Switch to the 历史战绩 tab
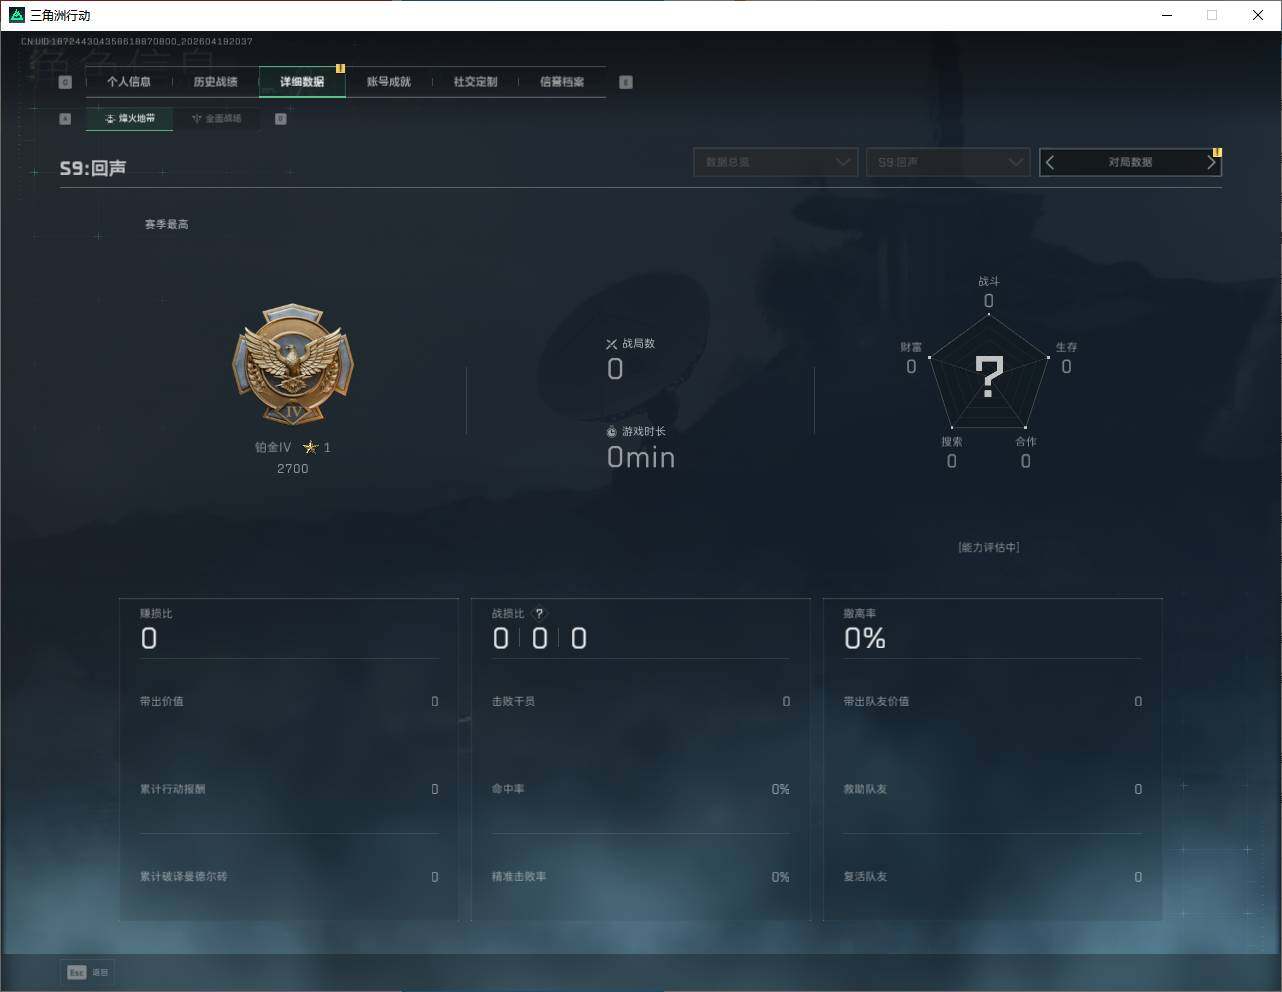Screen dimensions: 1282x992 tap(215, 82)
